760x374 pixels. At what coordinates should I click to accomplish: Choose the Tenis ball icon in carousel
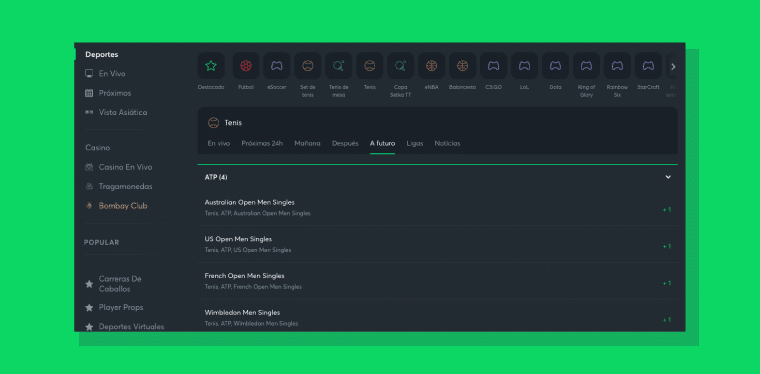pos(370,66)
